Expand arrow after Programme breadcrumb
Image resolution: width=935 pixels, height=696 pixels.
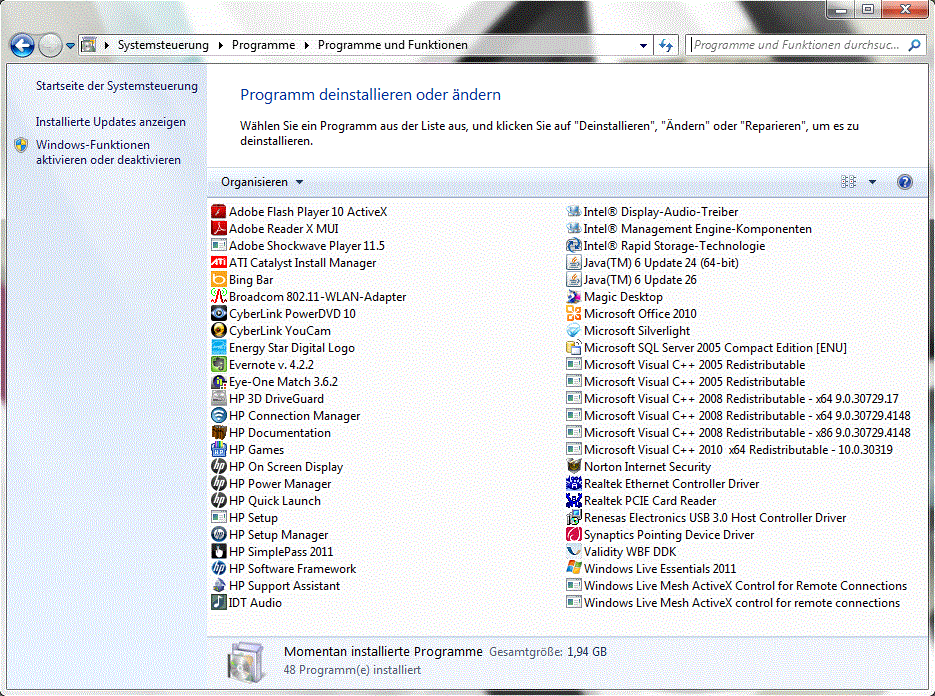[306, 45]
